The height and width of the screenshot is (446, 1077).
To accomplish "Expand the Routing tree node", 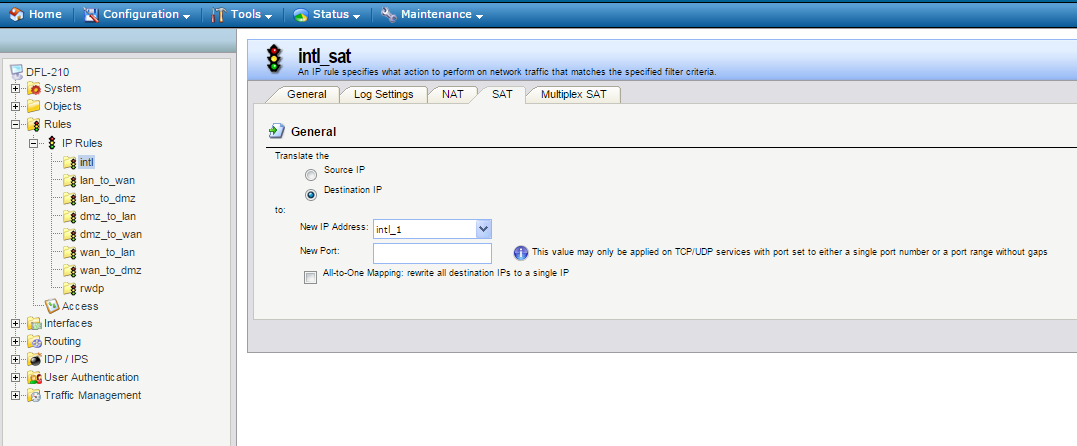I will (x=16, y=342).
